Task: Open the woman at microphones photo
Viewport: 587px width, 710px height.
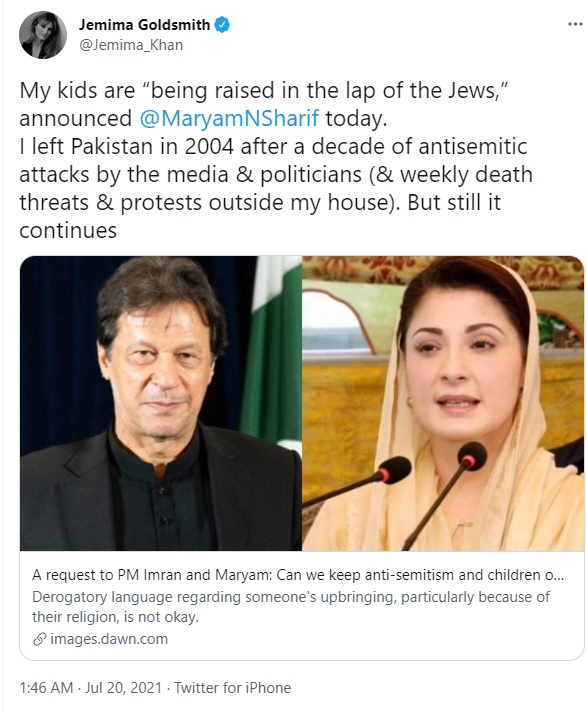Action: [x=443, y=403]
